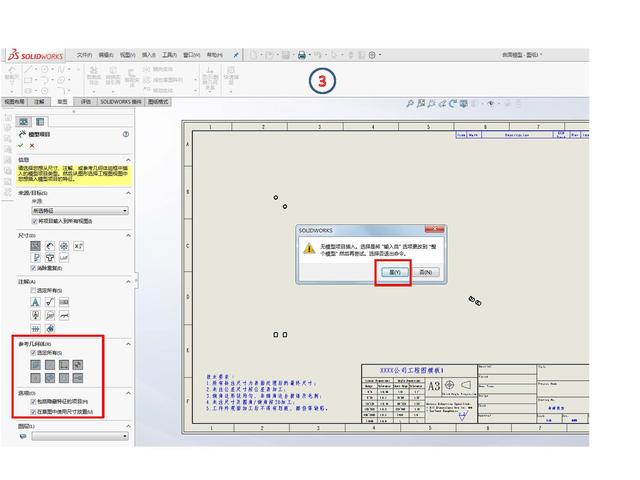Toggle Hole Wizard locations icon

[50, 258]
